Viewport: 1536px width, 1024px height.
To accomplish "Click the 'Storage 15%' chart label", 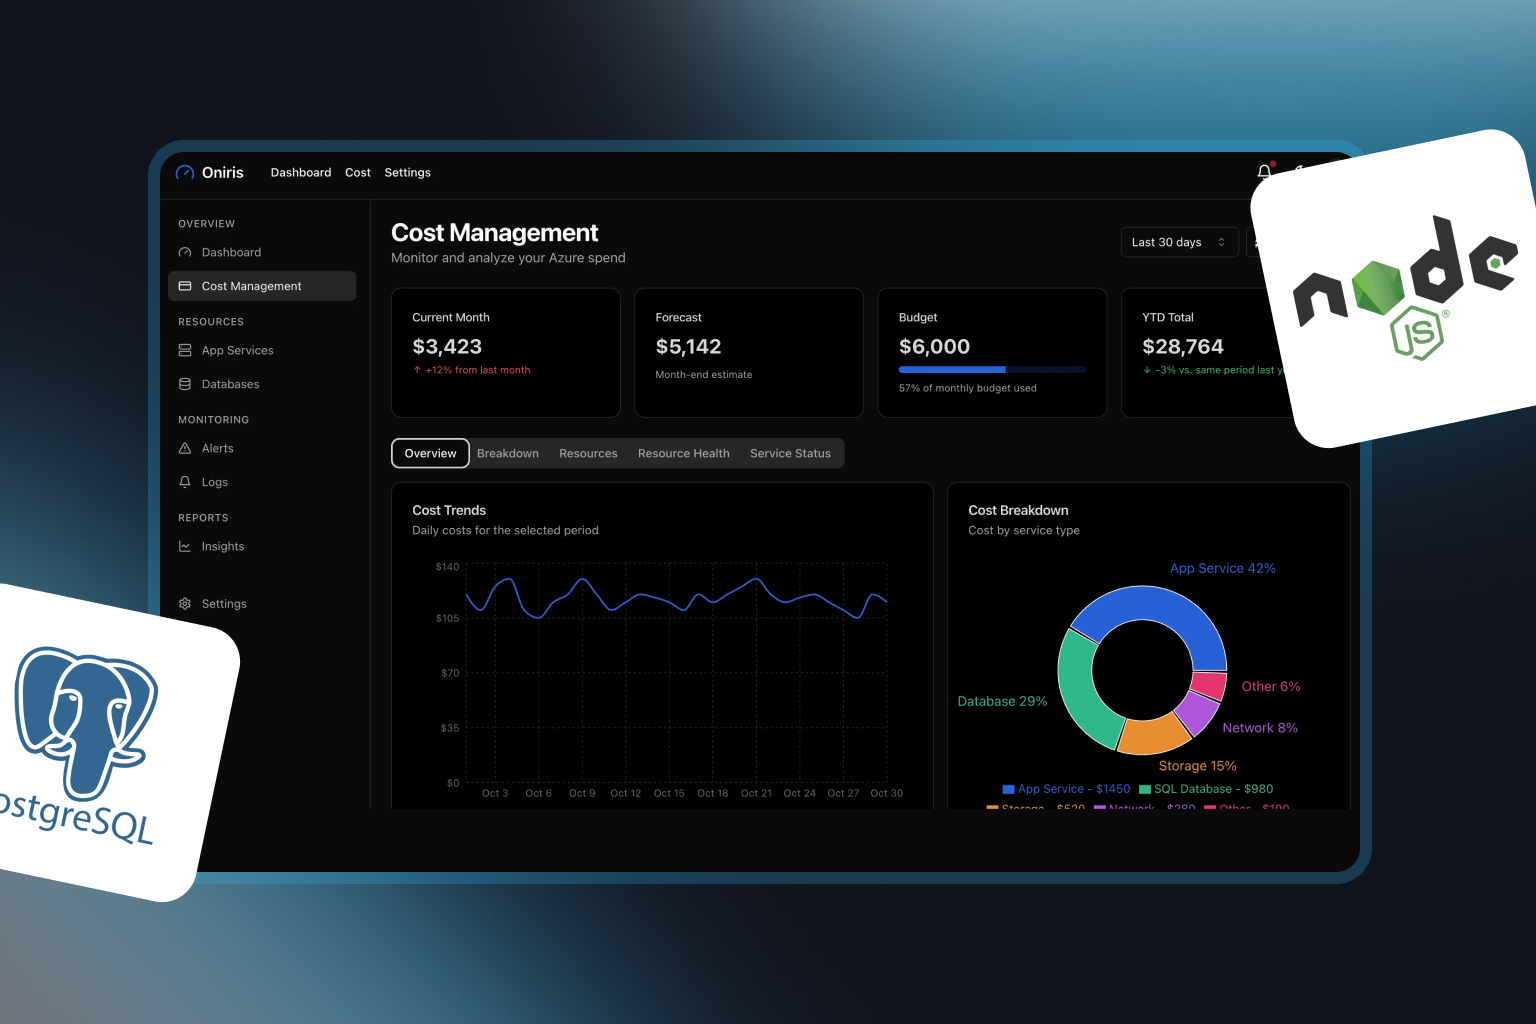I will (1197, 766).
